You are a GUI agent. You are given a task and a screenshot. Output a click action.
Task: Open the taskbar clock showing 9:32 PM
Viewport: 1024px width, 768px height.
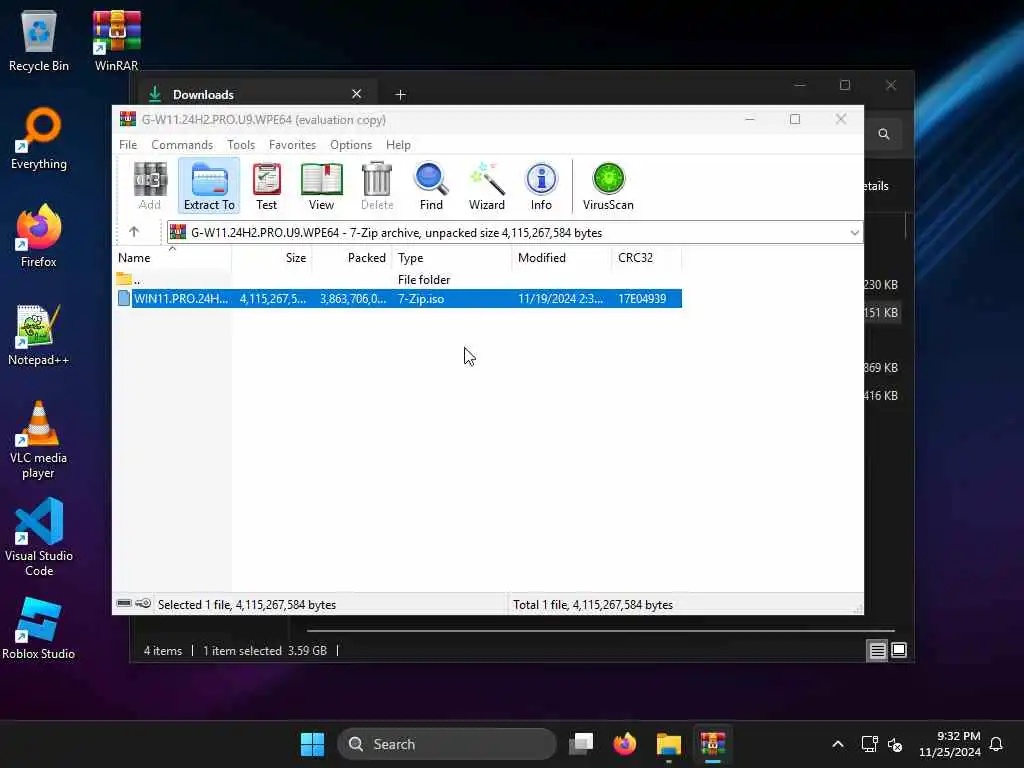click(950, 744)
